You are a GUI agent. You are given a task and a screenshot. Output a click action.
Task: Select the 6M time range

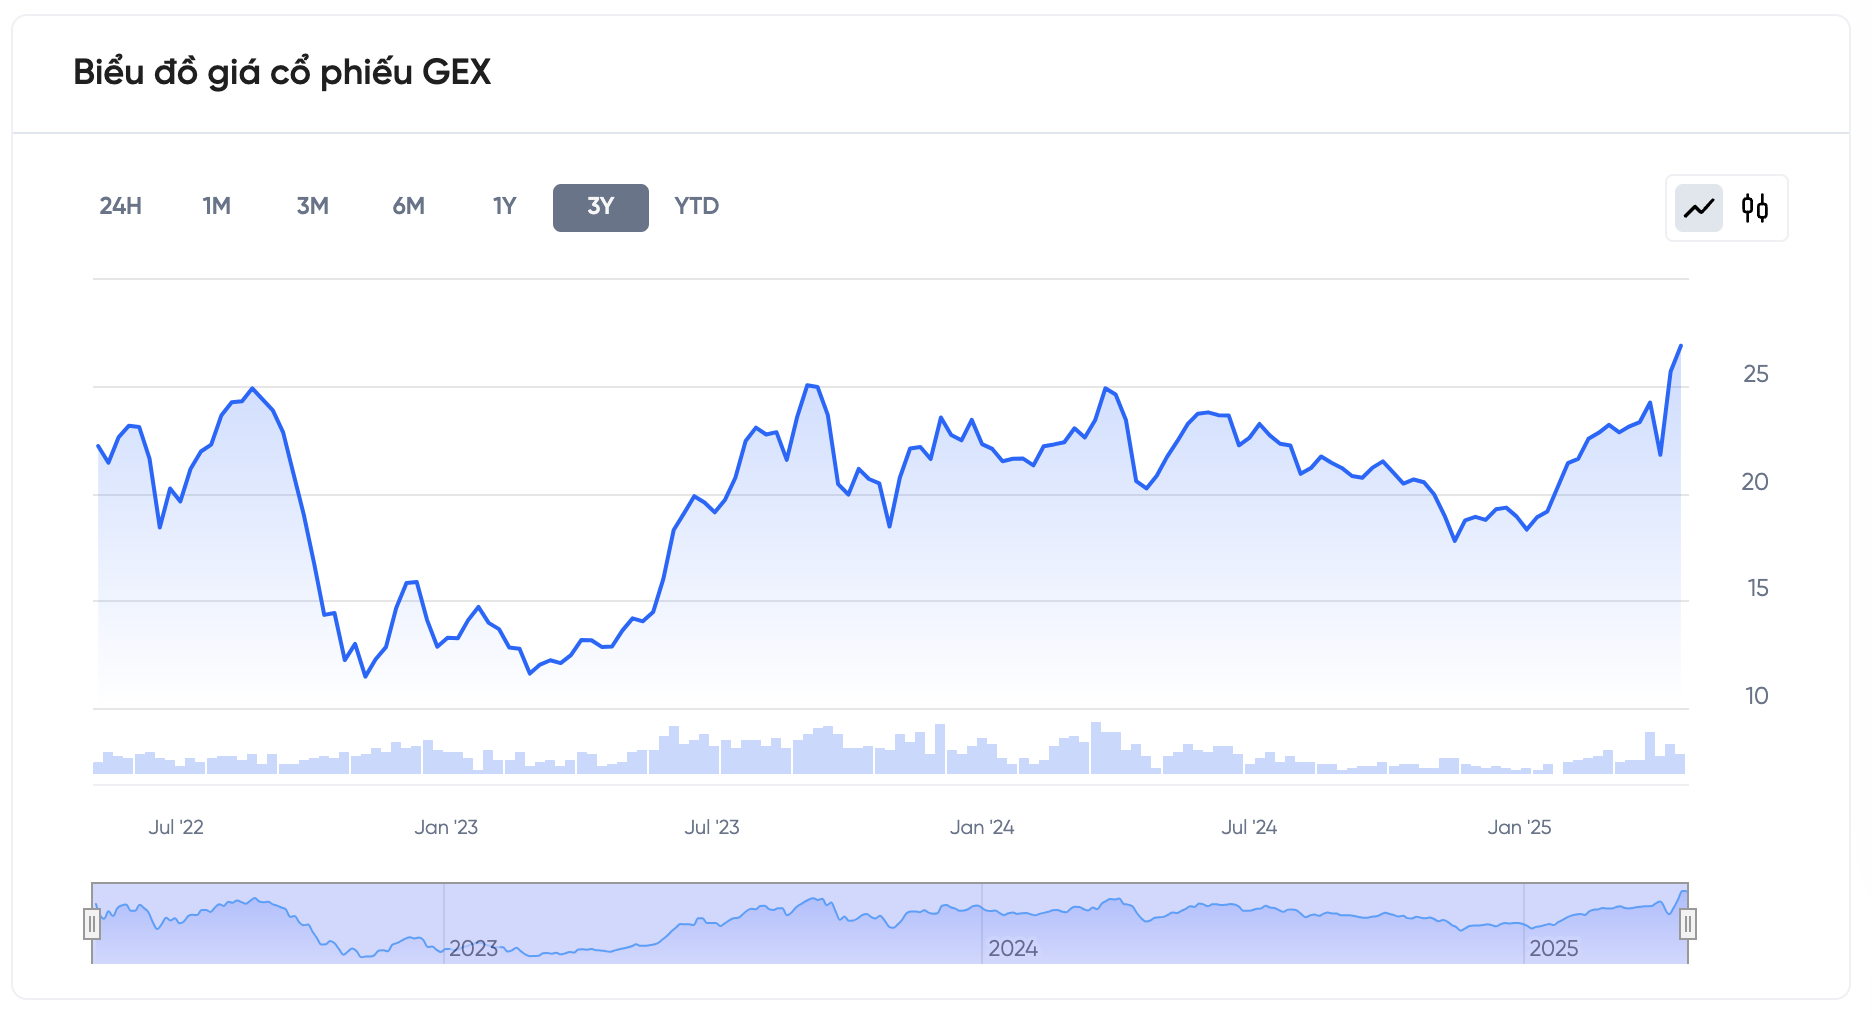(x=409, y=207)
